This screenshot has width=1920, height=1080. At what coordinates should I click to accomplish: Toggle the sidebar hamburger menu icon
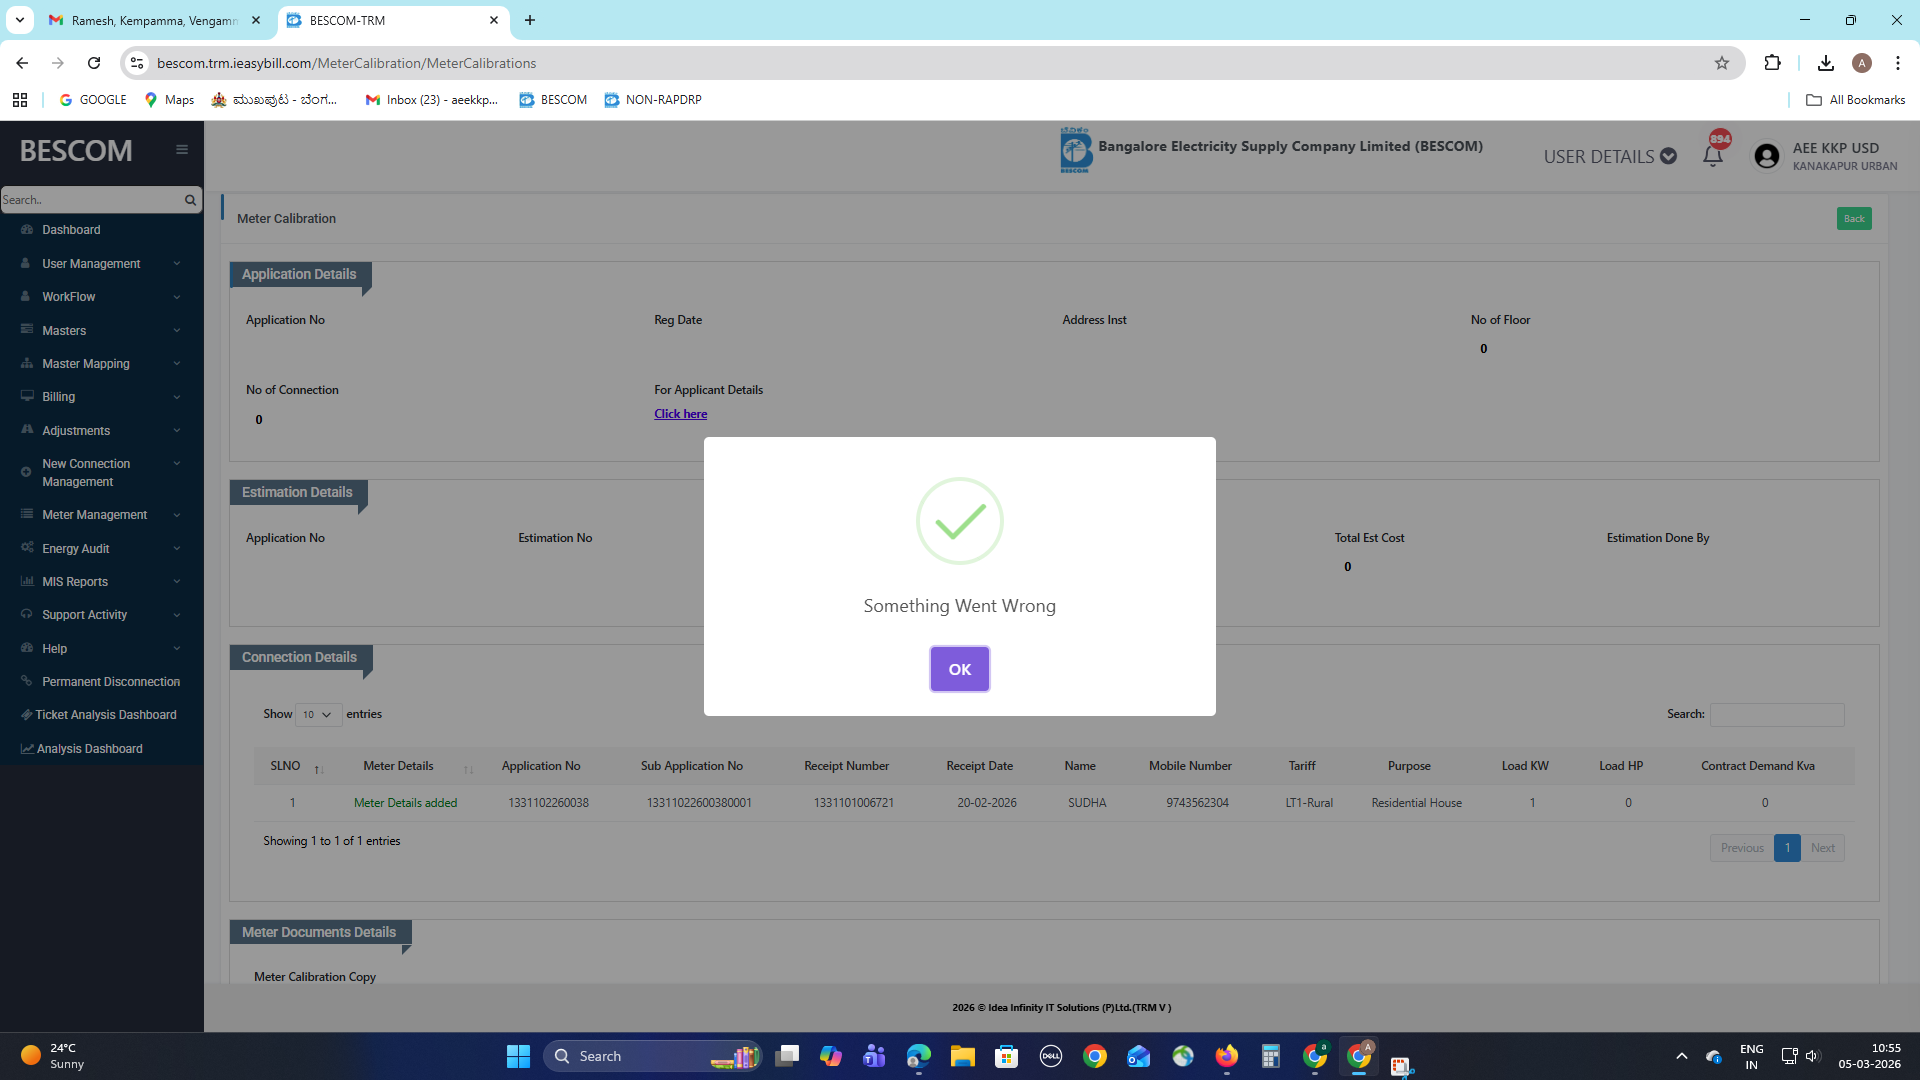(182, 150)
